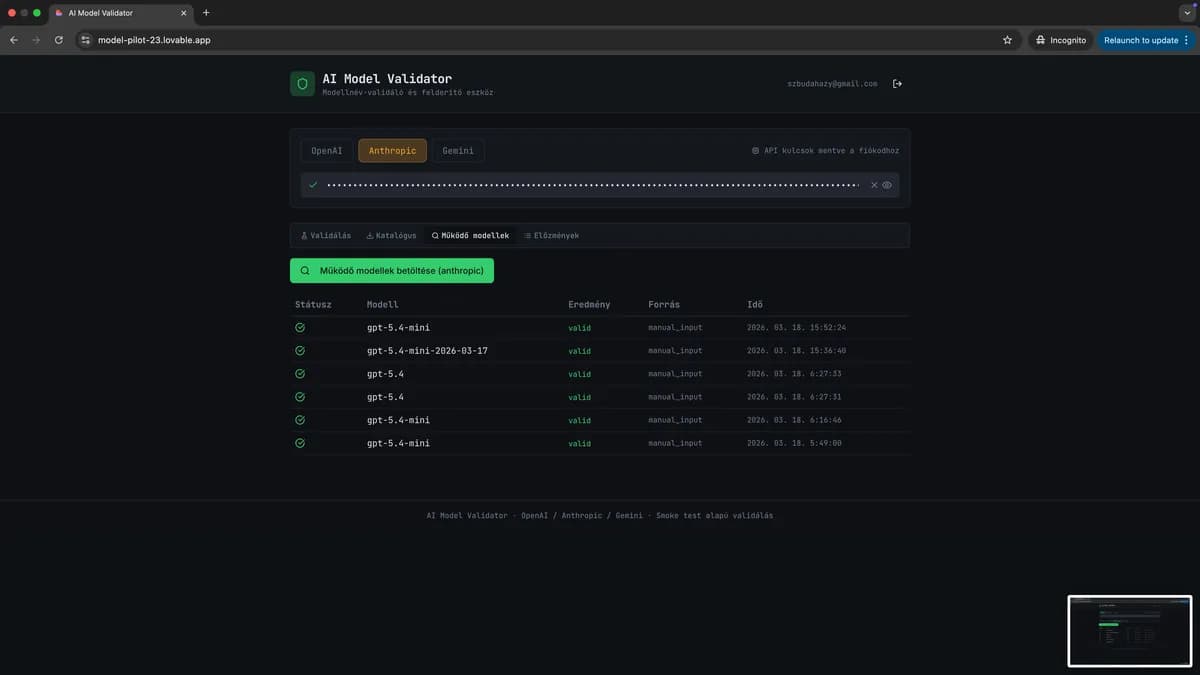Click status check icon for gpt-5.4-mini at 5:49:00
Image resolution: width=1200 pixels, height=675 pixels.
pyautogui.click(x=300, y=443)
